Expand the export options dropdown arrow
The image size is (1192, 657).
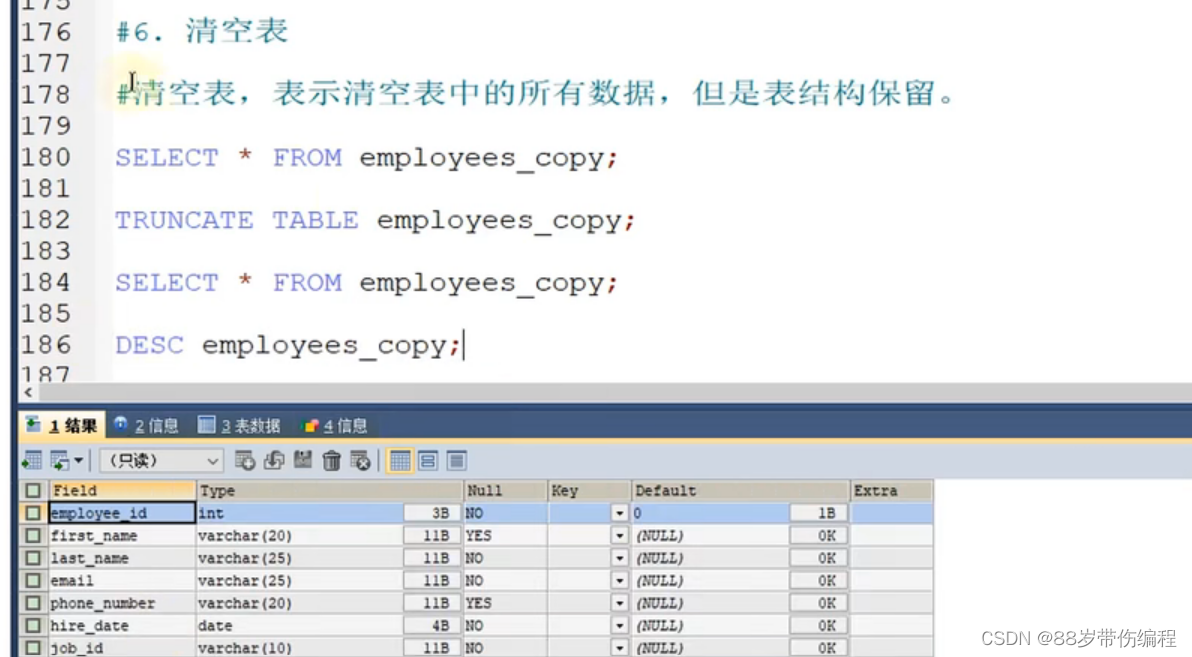81,460
